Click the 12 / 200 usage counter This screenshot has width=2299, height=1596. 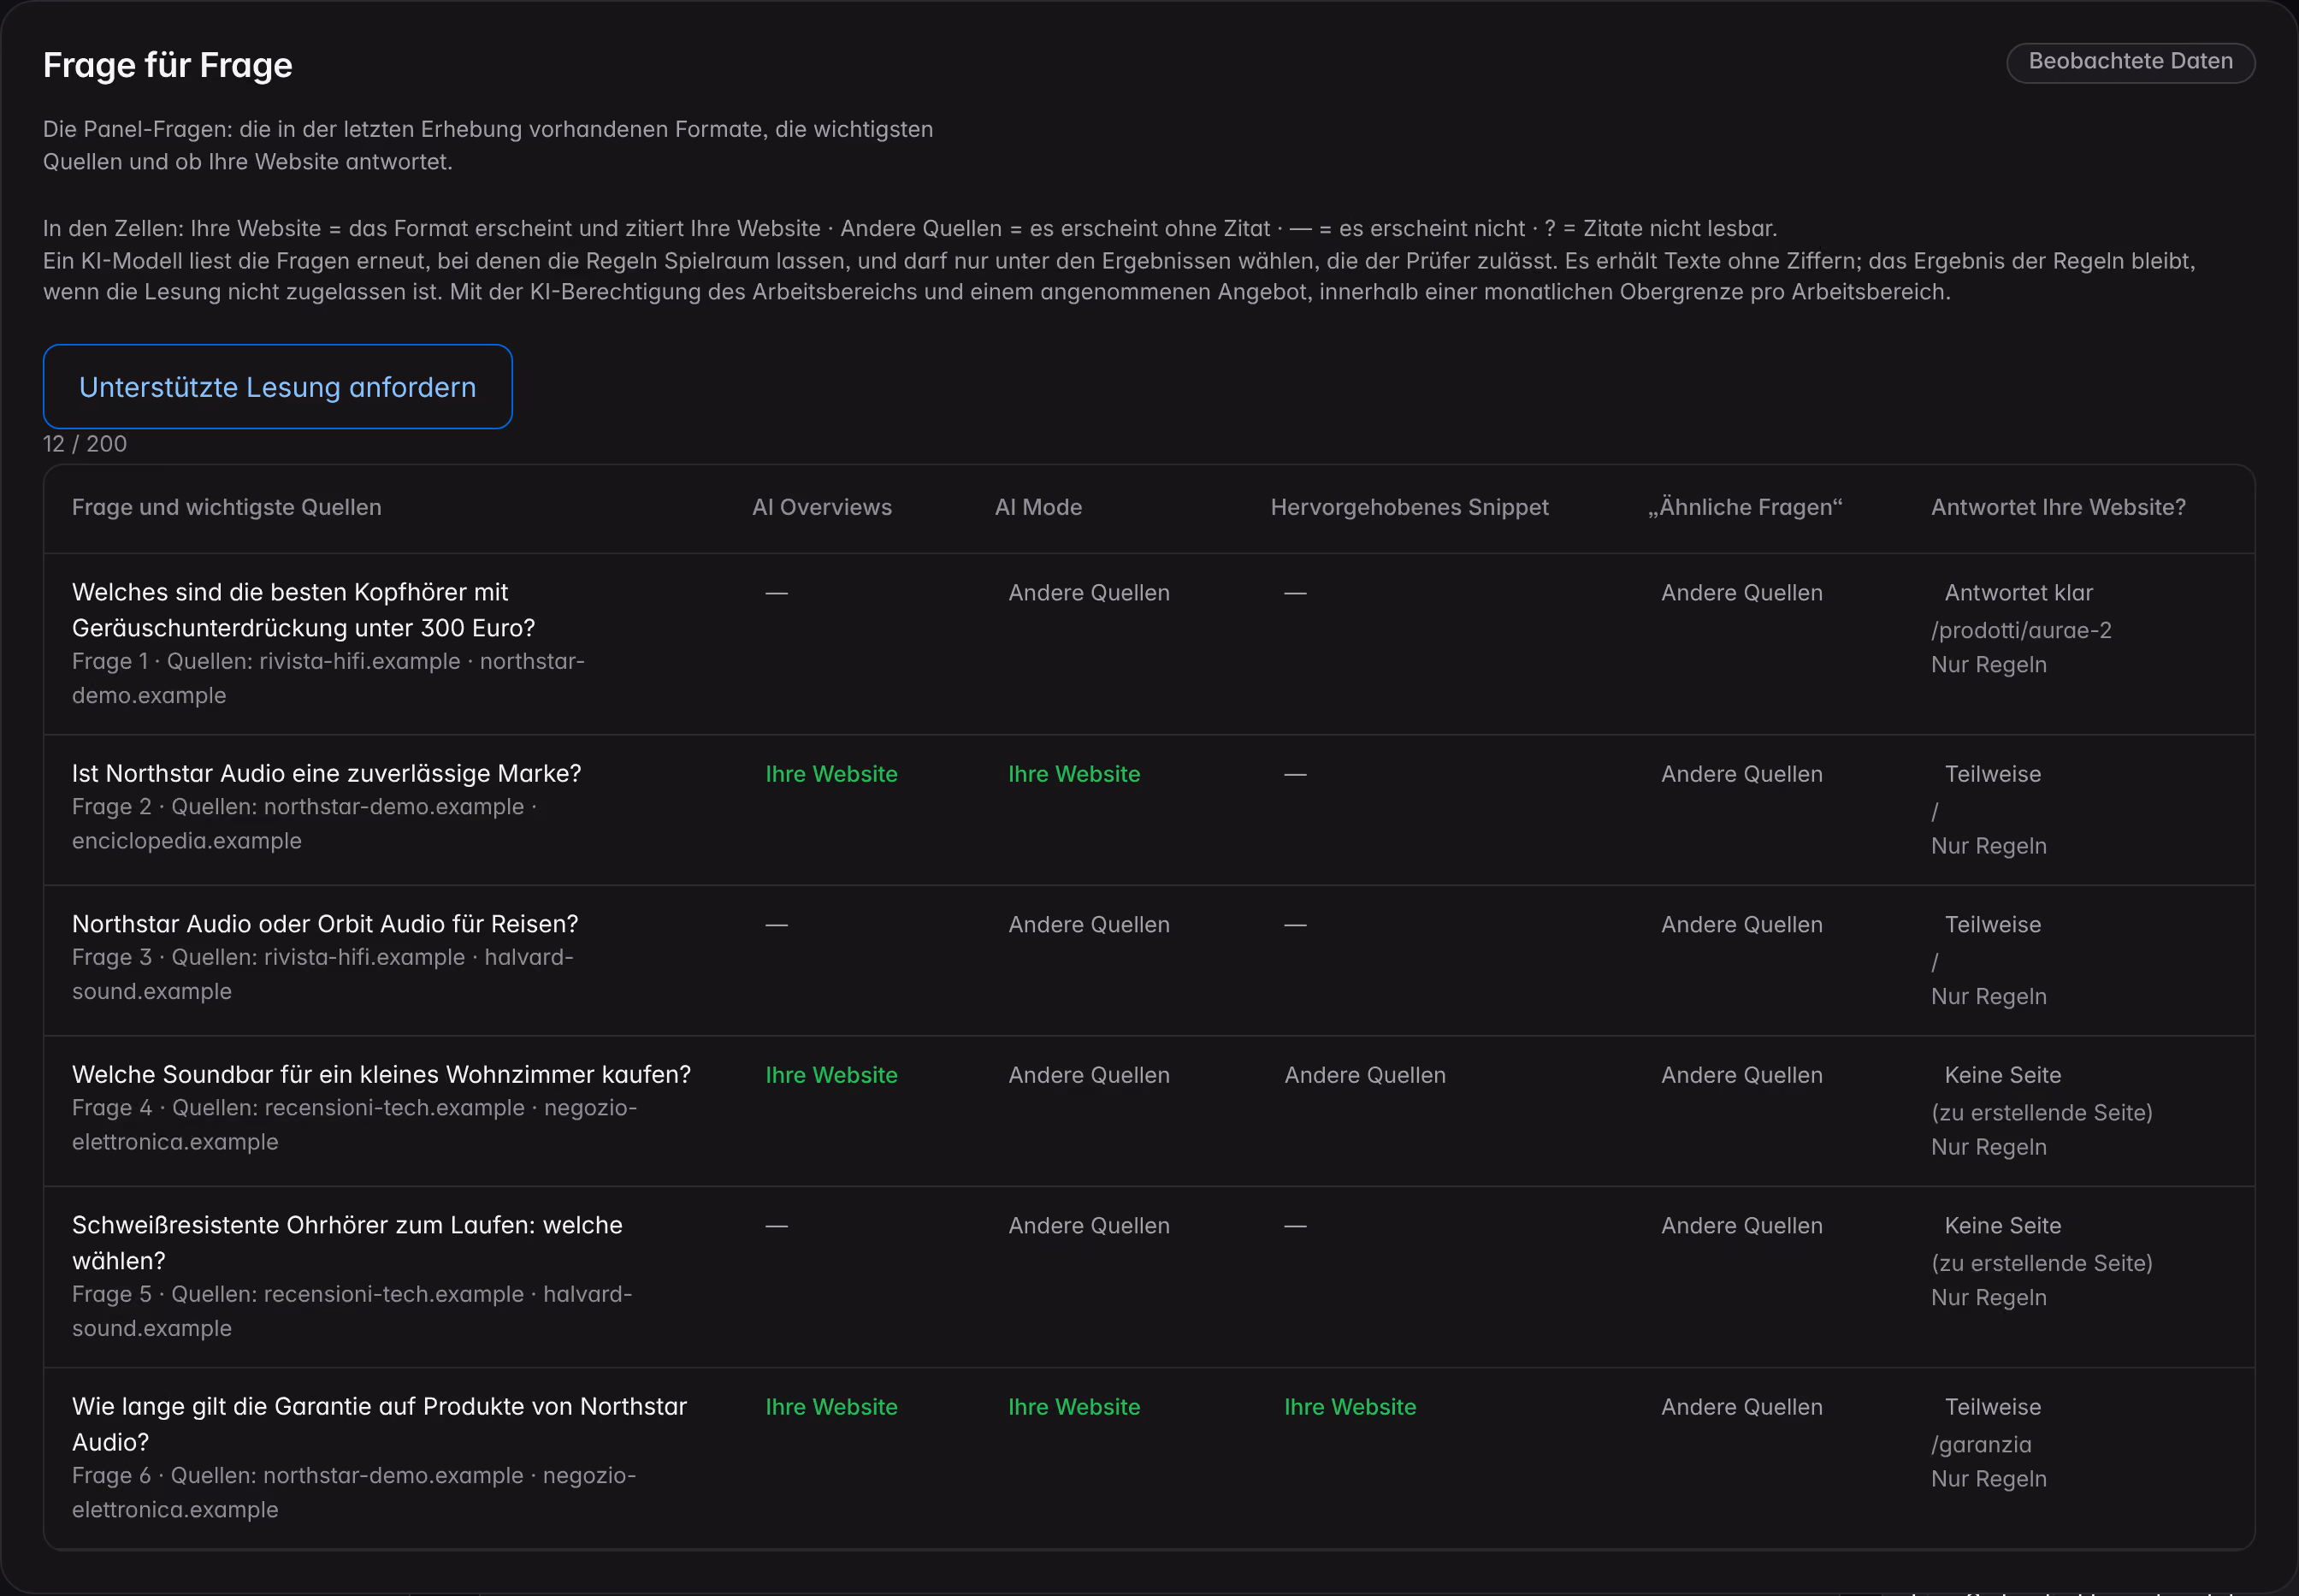pos(85,444)
